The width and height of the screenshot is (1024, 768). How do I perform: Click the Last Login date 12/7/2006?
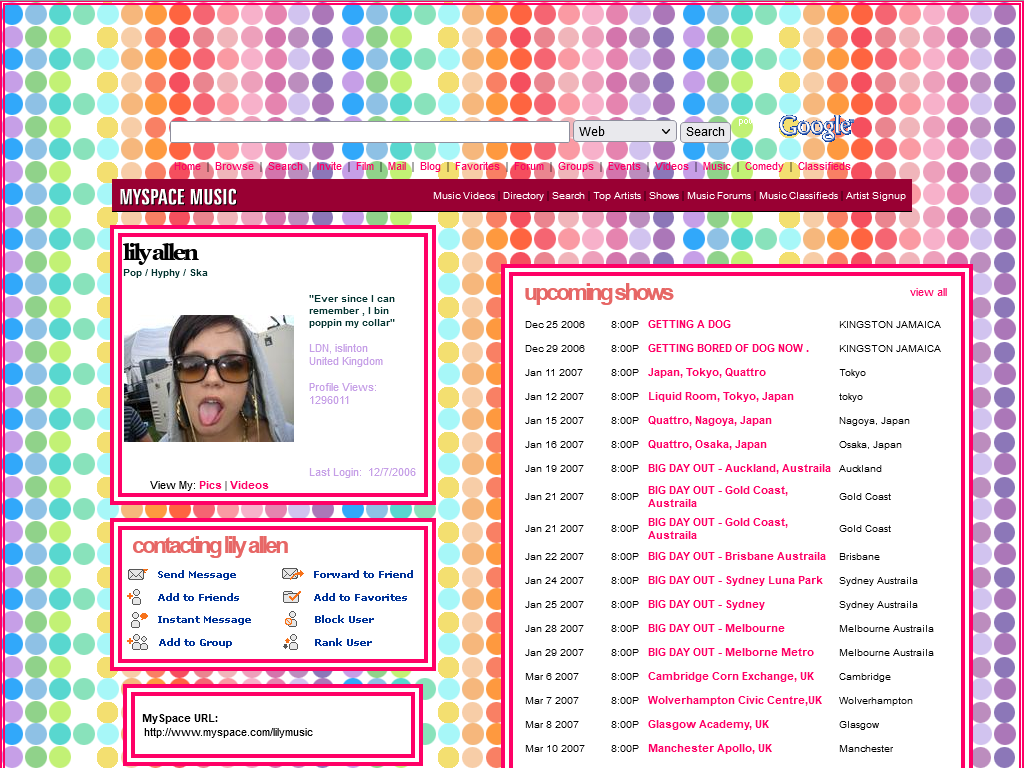click(392, 472)
